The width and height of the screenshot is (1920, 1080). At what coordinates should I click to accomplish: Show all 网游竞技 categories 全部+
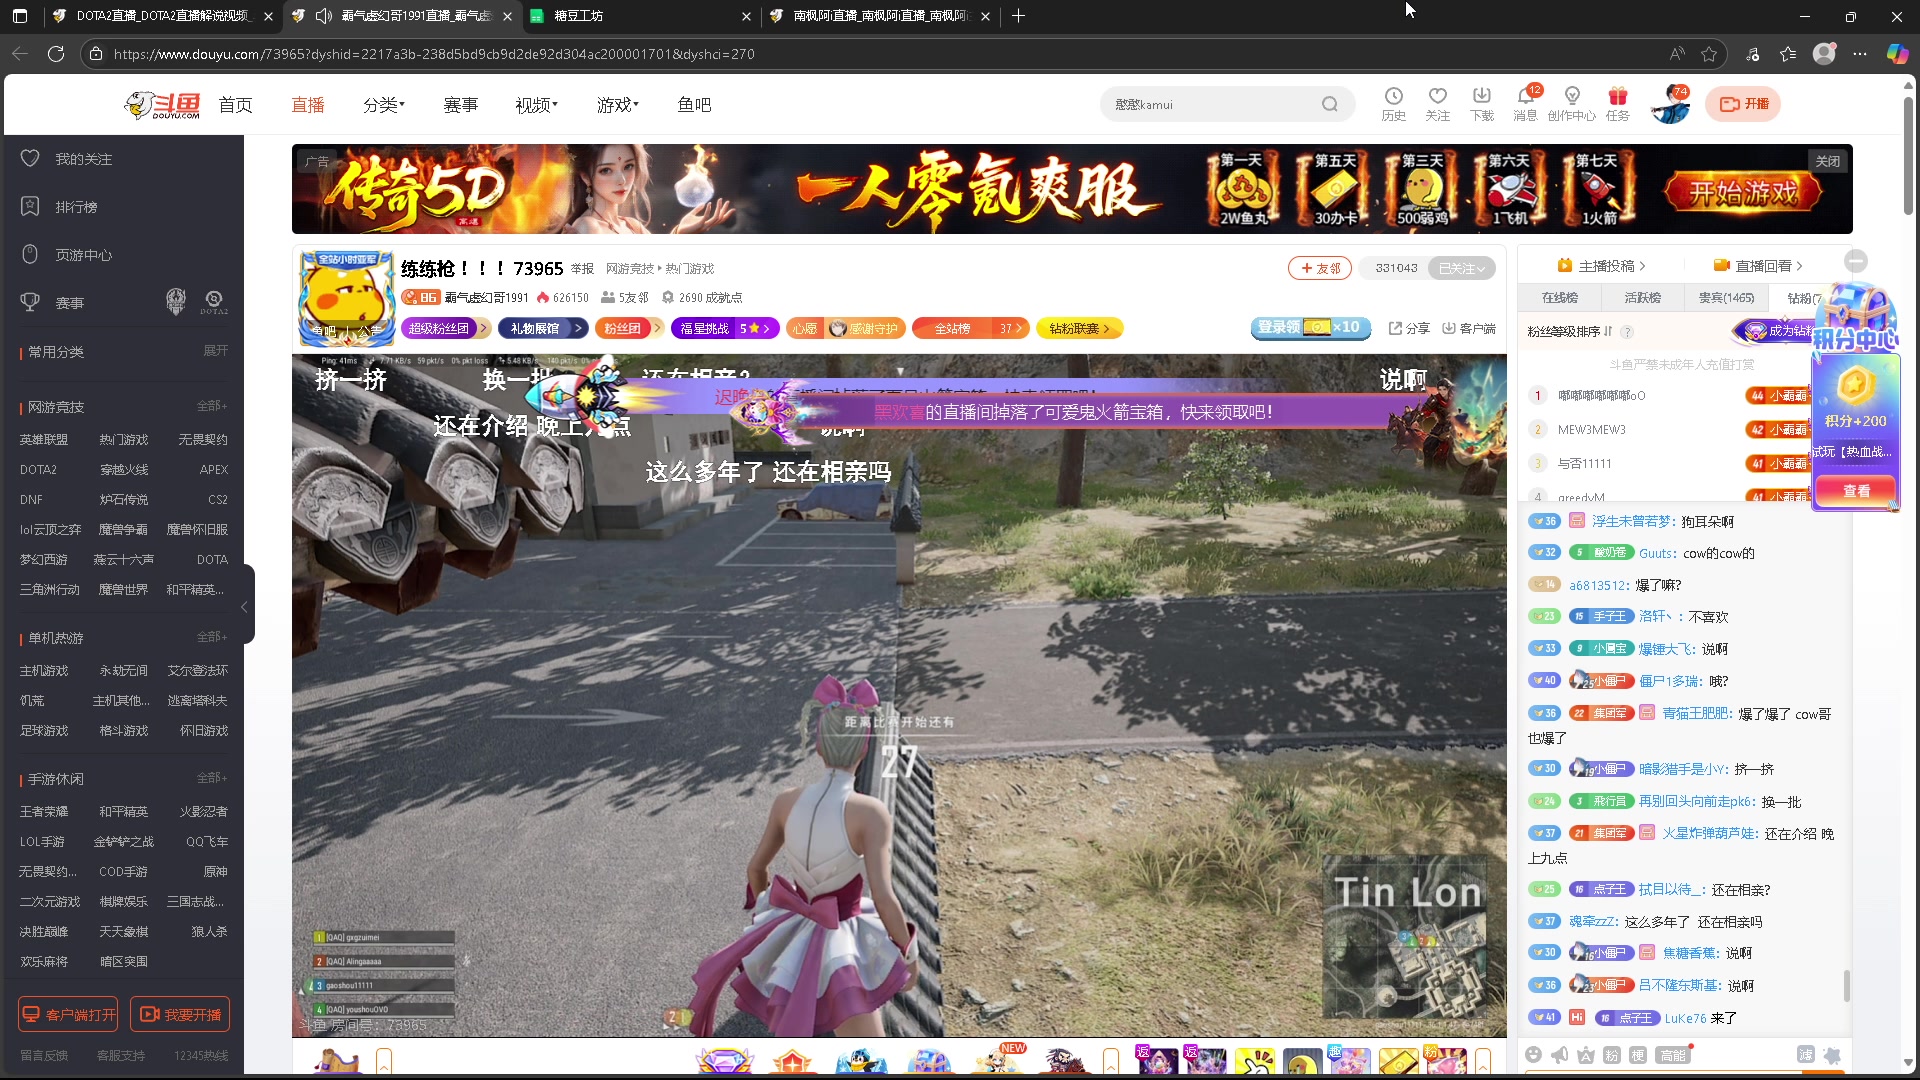[x=212, y=406]
